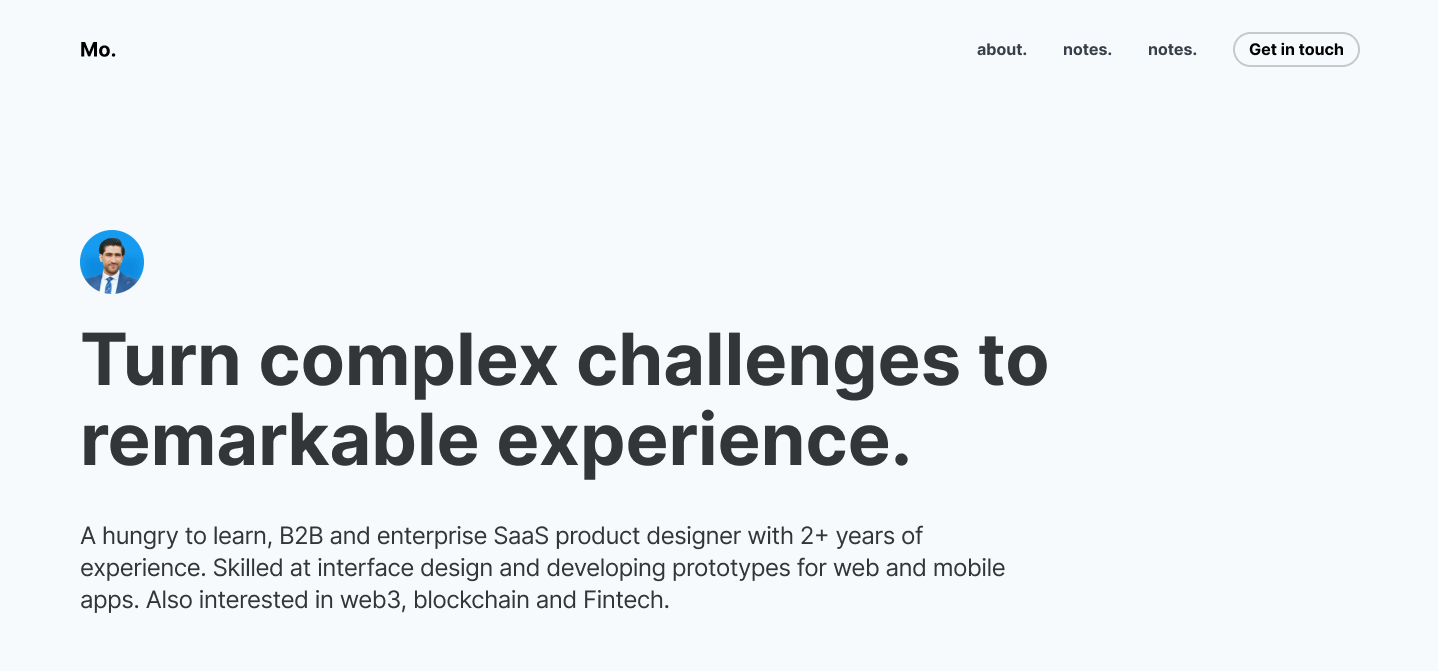
Task: Choose "about." from the top navigation
Action: pyautogui.click(x=1001, y=49)
